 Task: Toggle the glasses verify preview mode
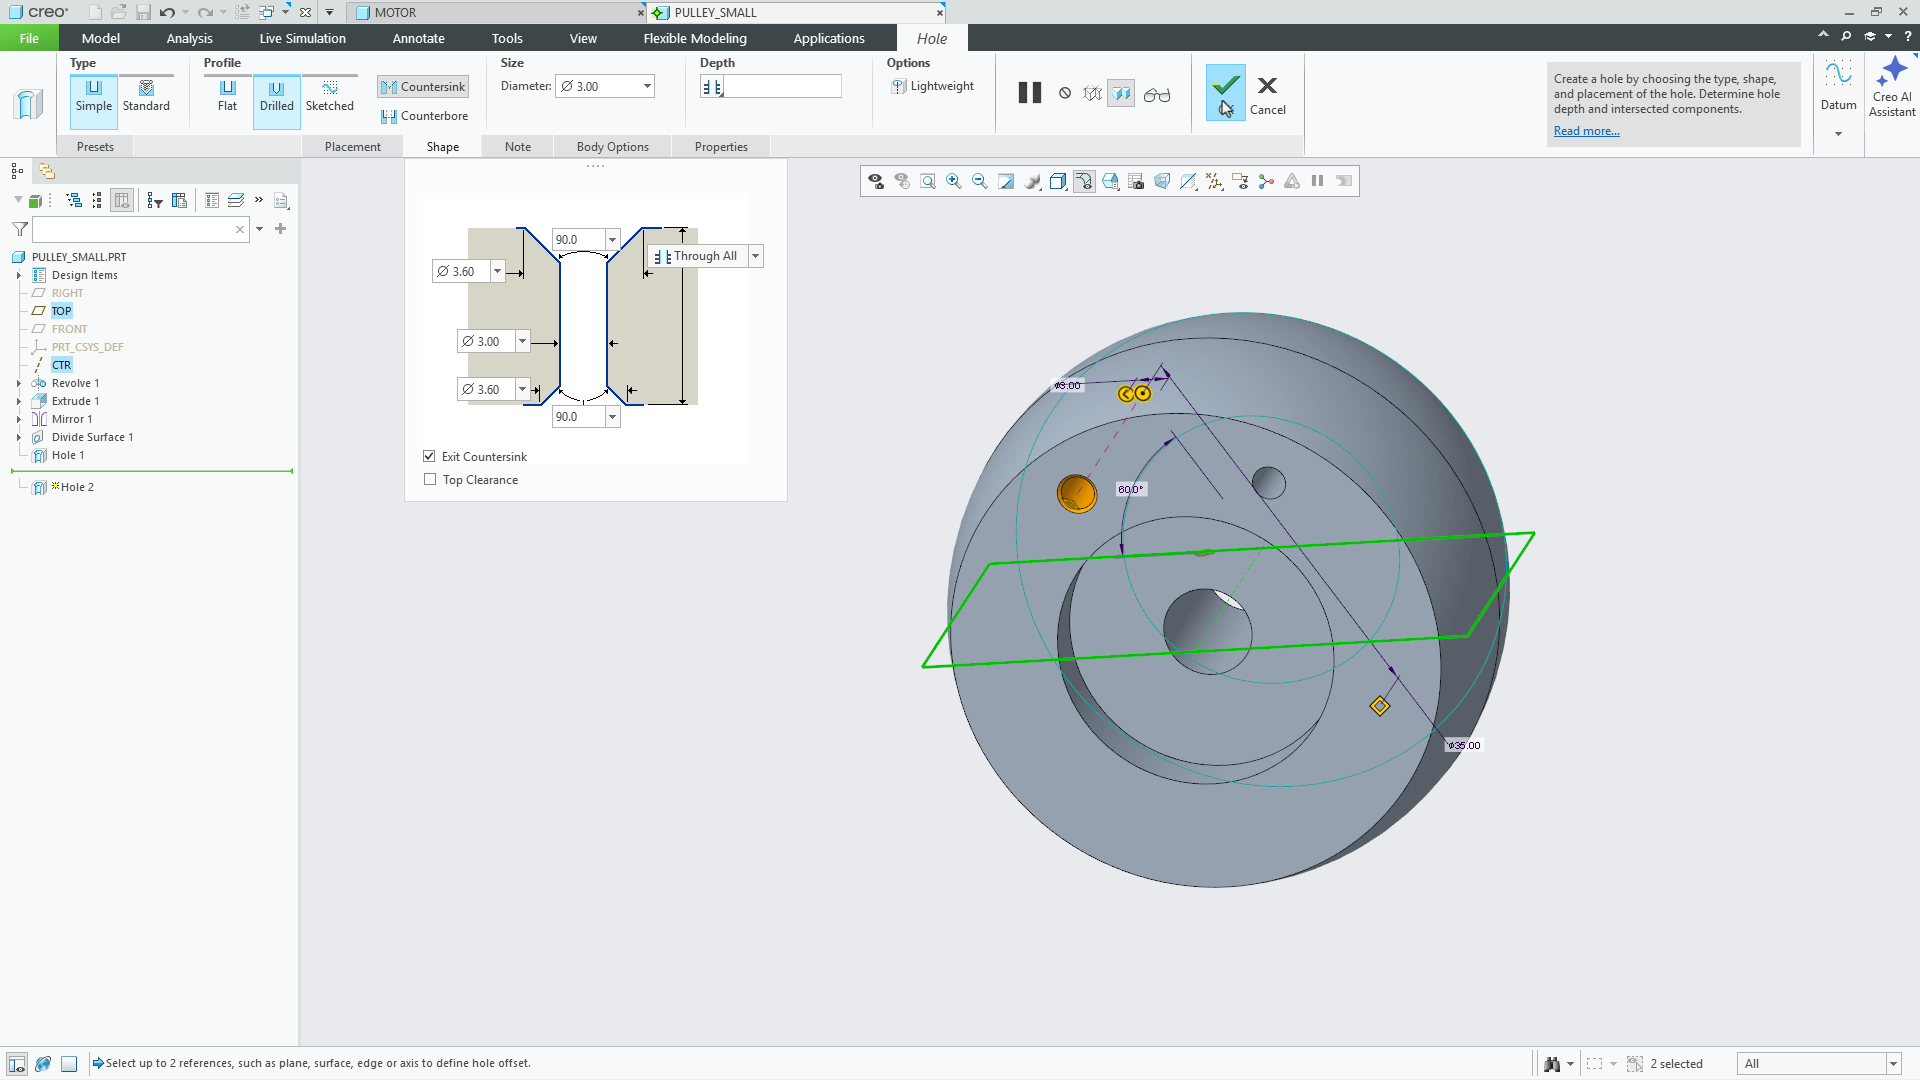(1156, 94)
